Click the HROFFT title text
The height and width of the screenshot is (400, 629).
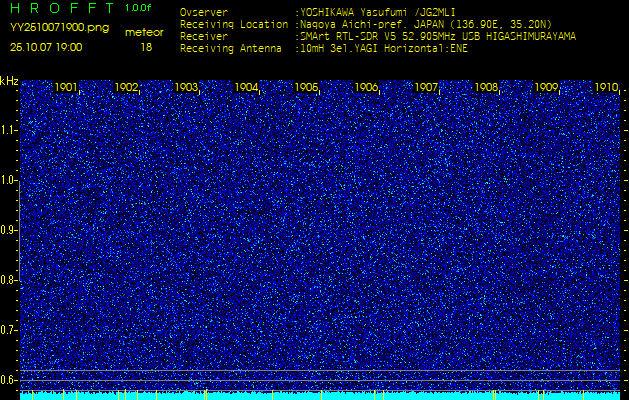62,8
